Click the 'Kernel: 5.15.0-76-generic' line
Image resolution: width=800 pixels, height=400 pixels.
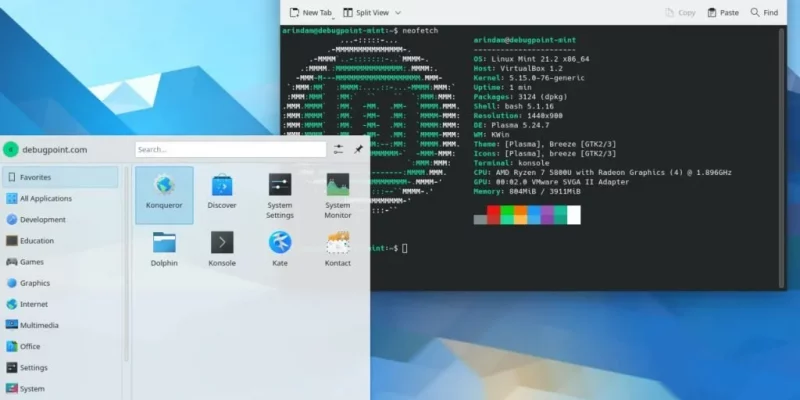click(x=529, y=78)
